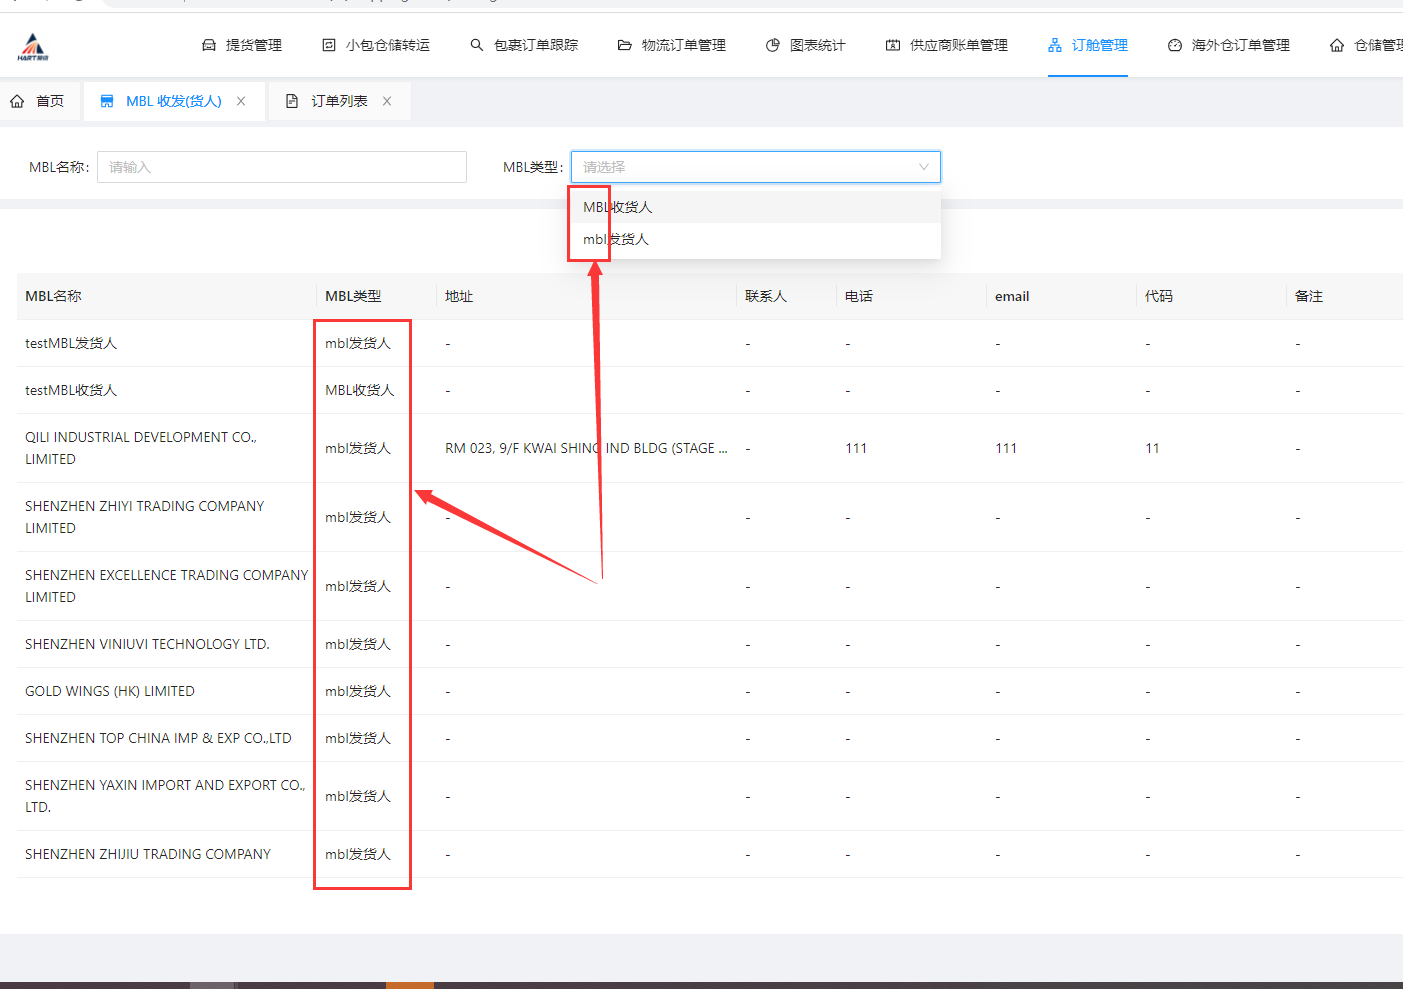Image resolution: width=1403 pixels, height=989 pixels.
Task: Open the 小包仓储转运 menu
Action: [x=376, y=45]
